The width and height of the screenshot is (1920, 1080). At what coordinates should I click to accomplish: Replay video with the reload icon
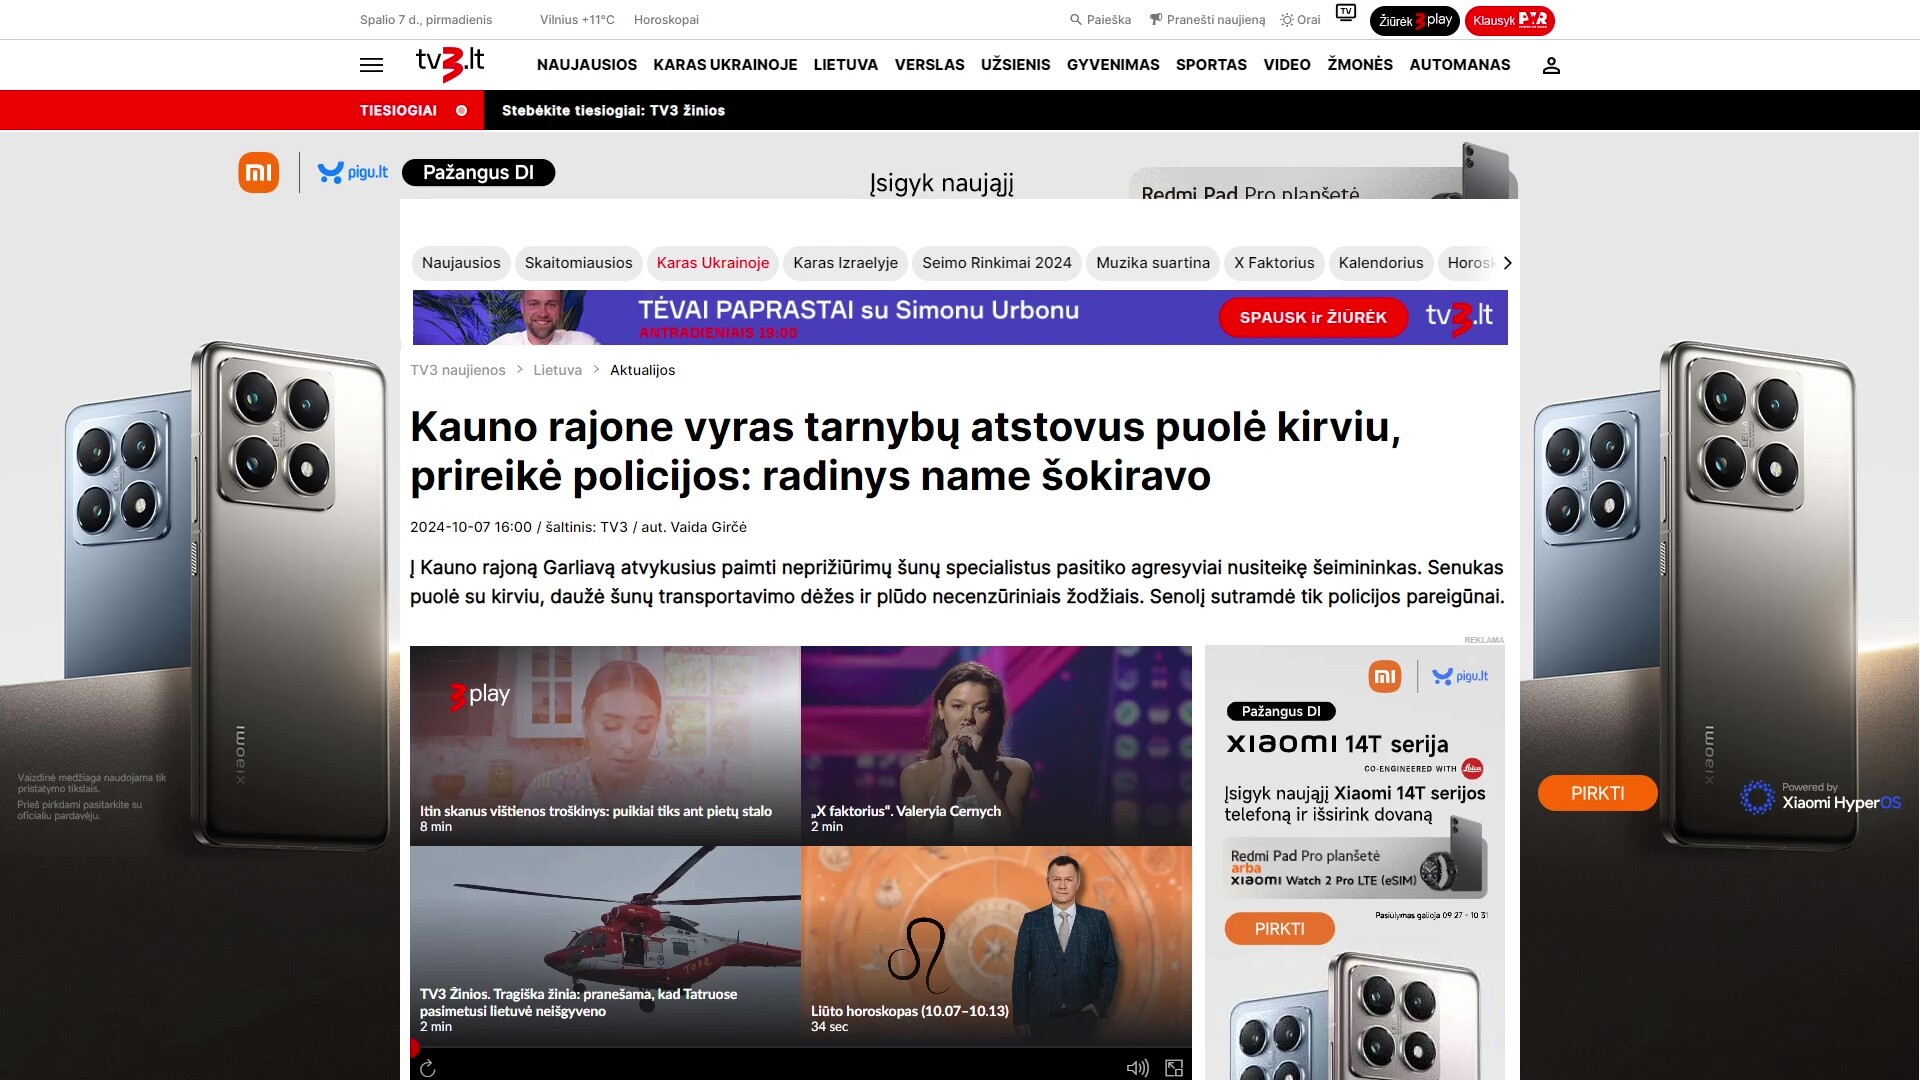pyautogui.click(x=428, y=1068)
